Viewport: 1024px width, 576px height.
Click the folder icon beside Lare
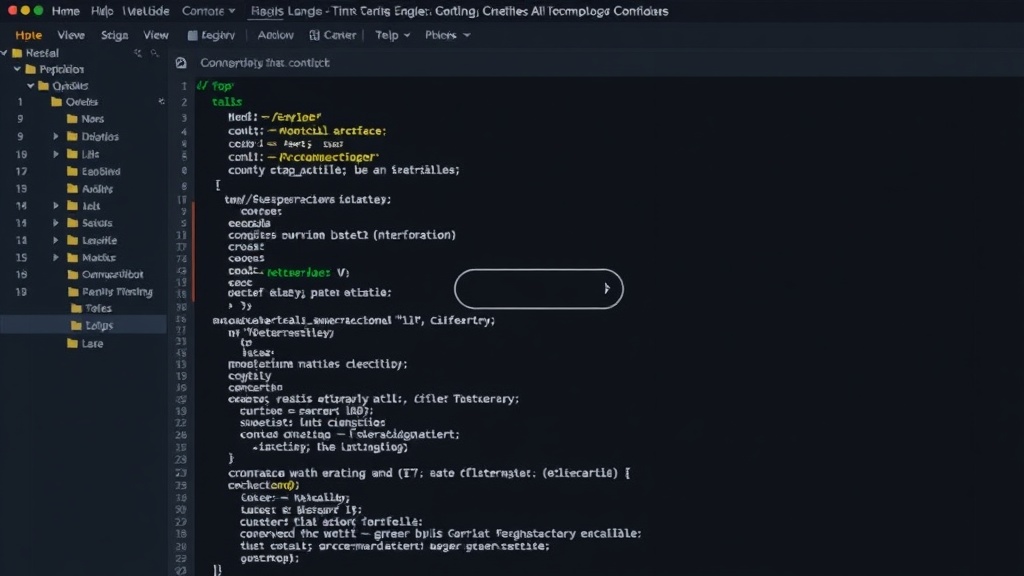tap(72, 343)
